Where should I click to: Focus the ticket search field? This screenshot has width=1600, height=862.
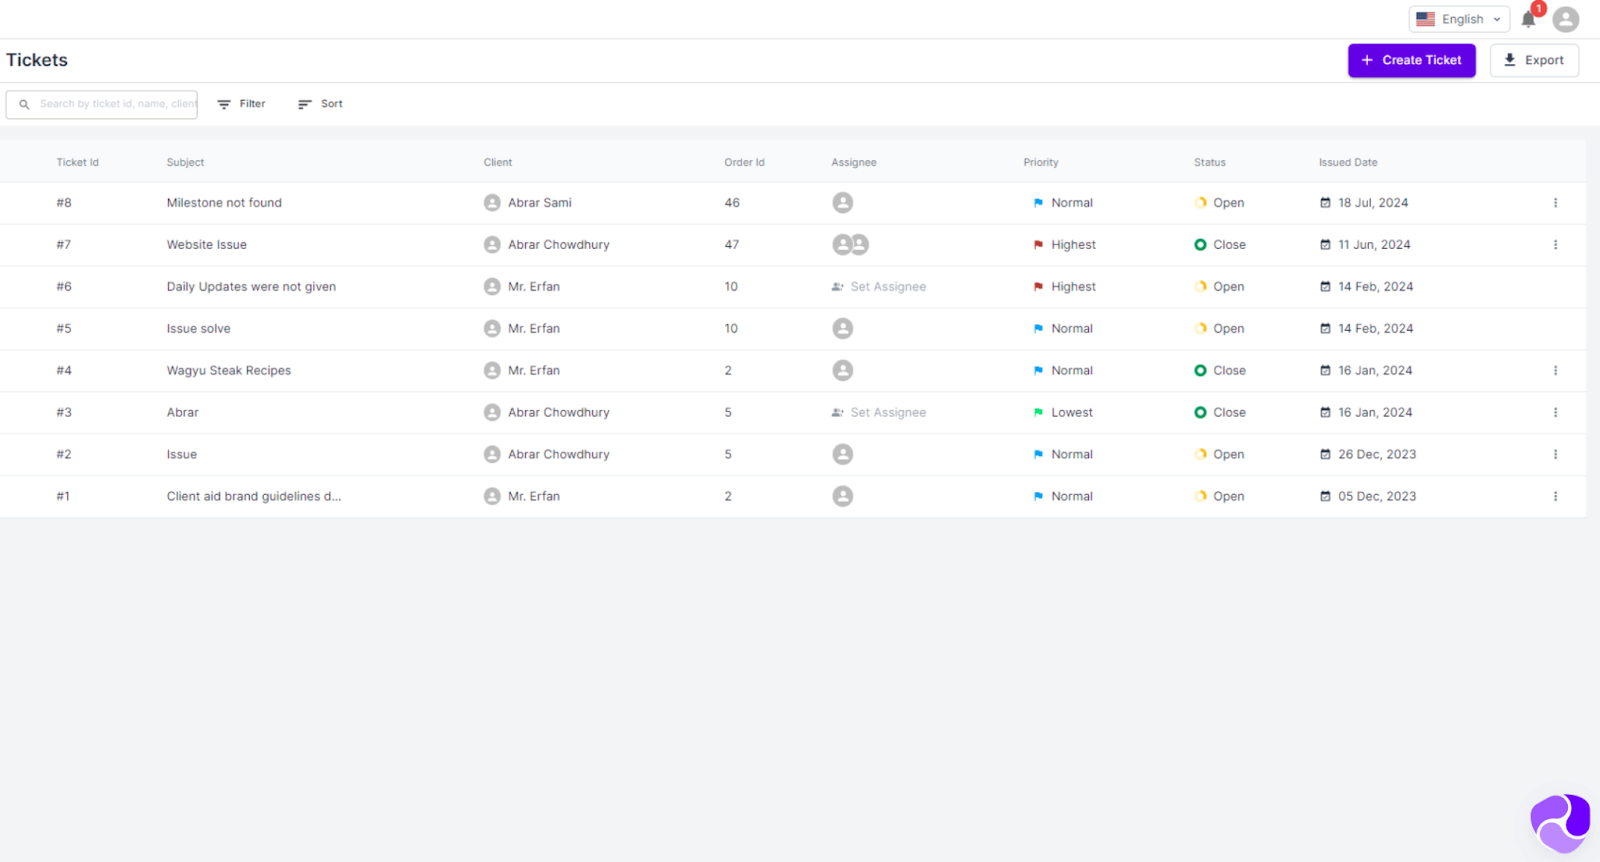click(102, 104)
